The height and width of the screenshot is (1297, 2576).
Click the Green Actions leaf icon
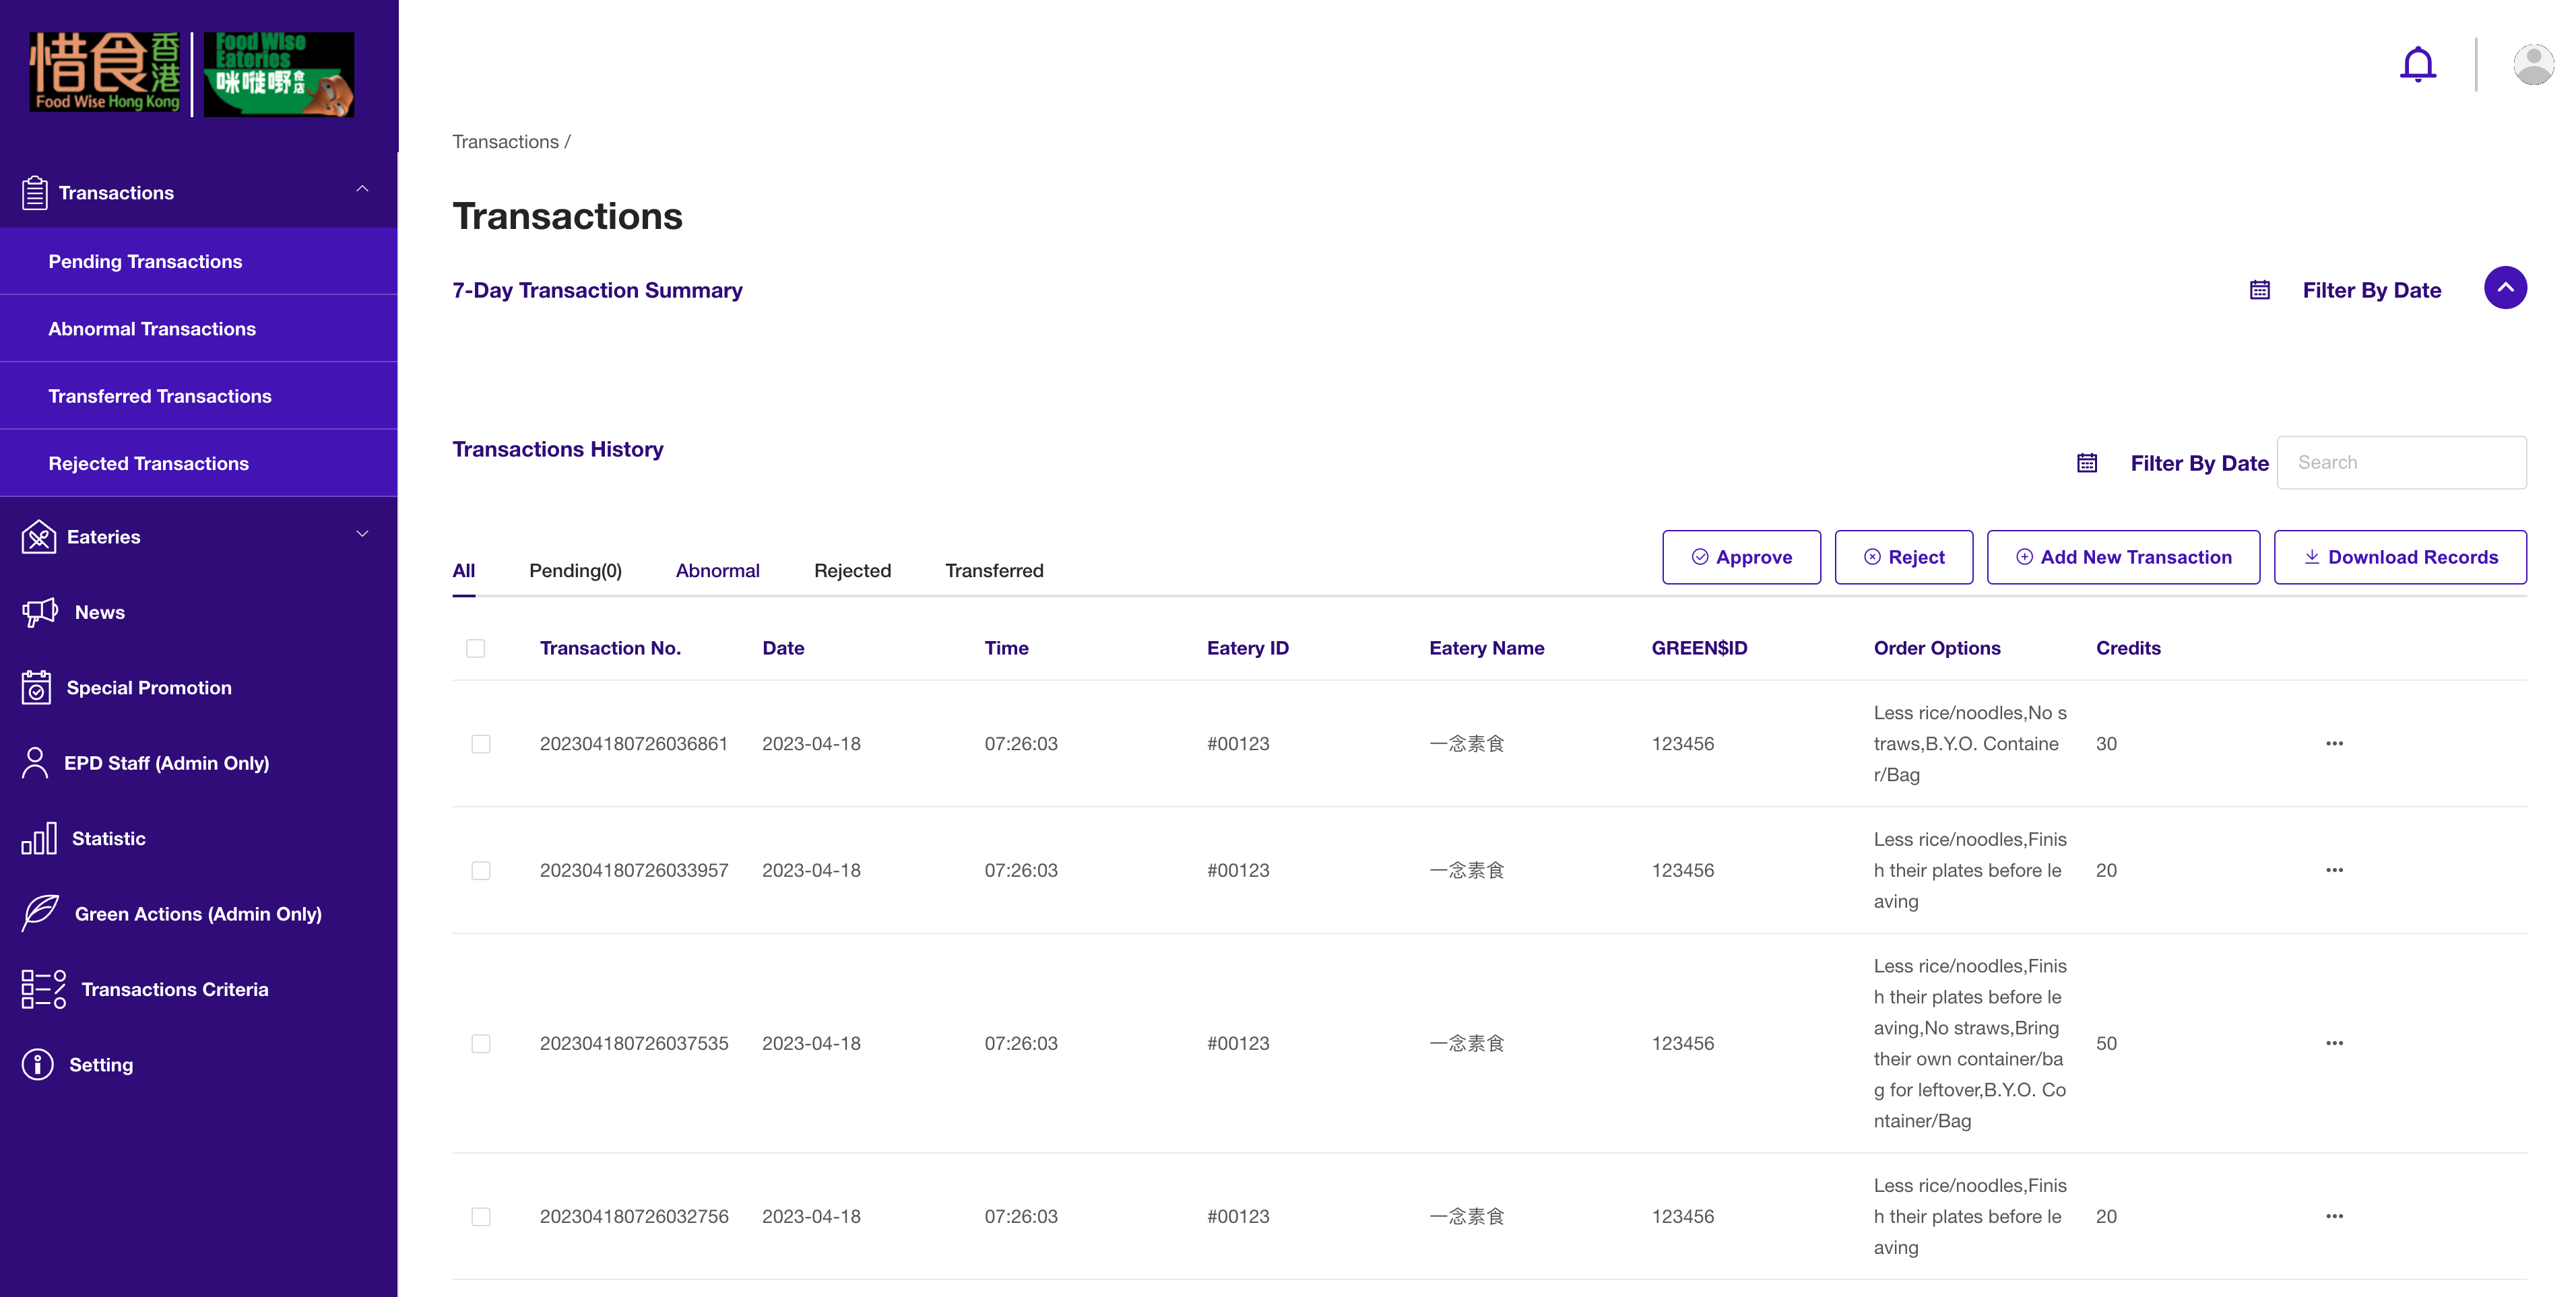pos(40,913)
